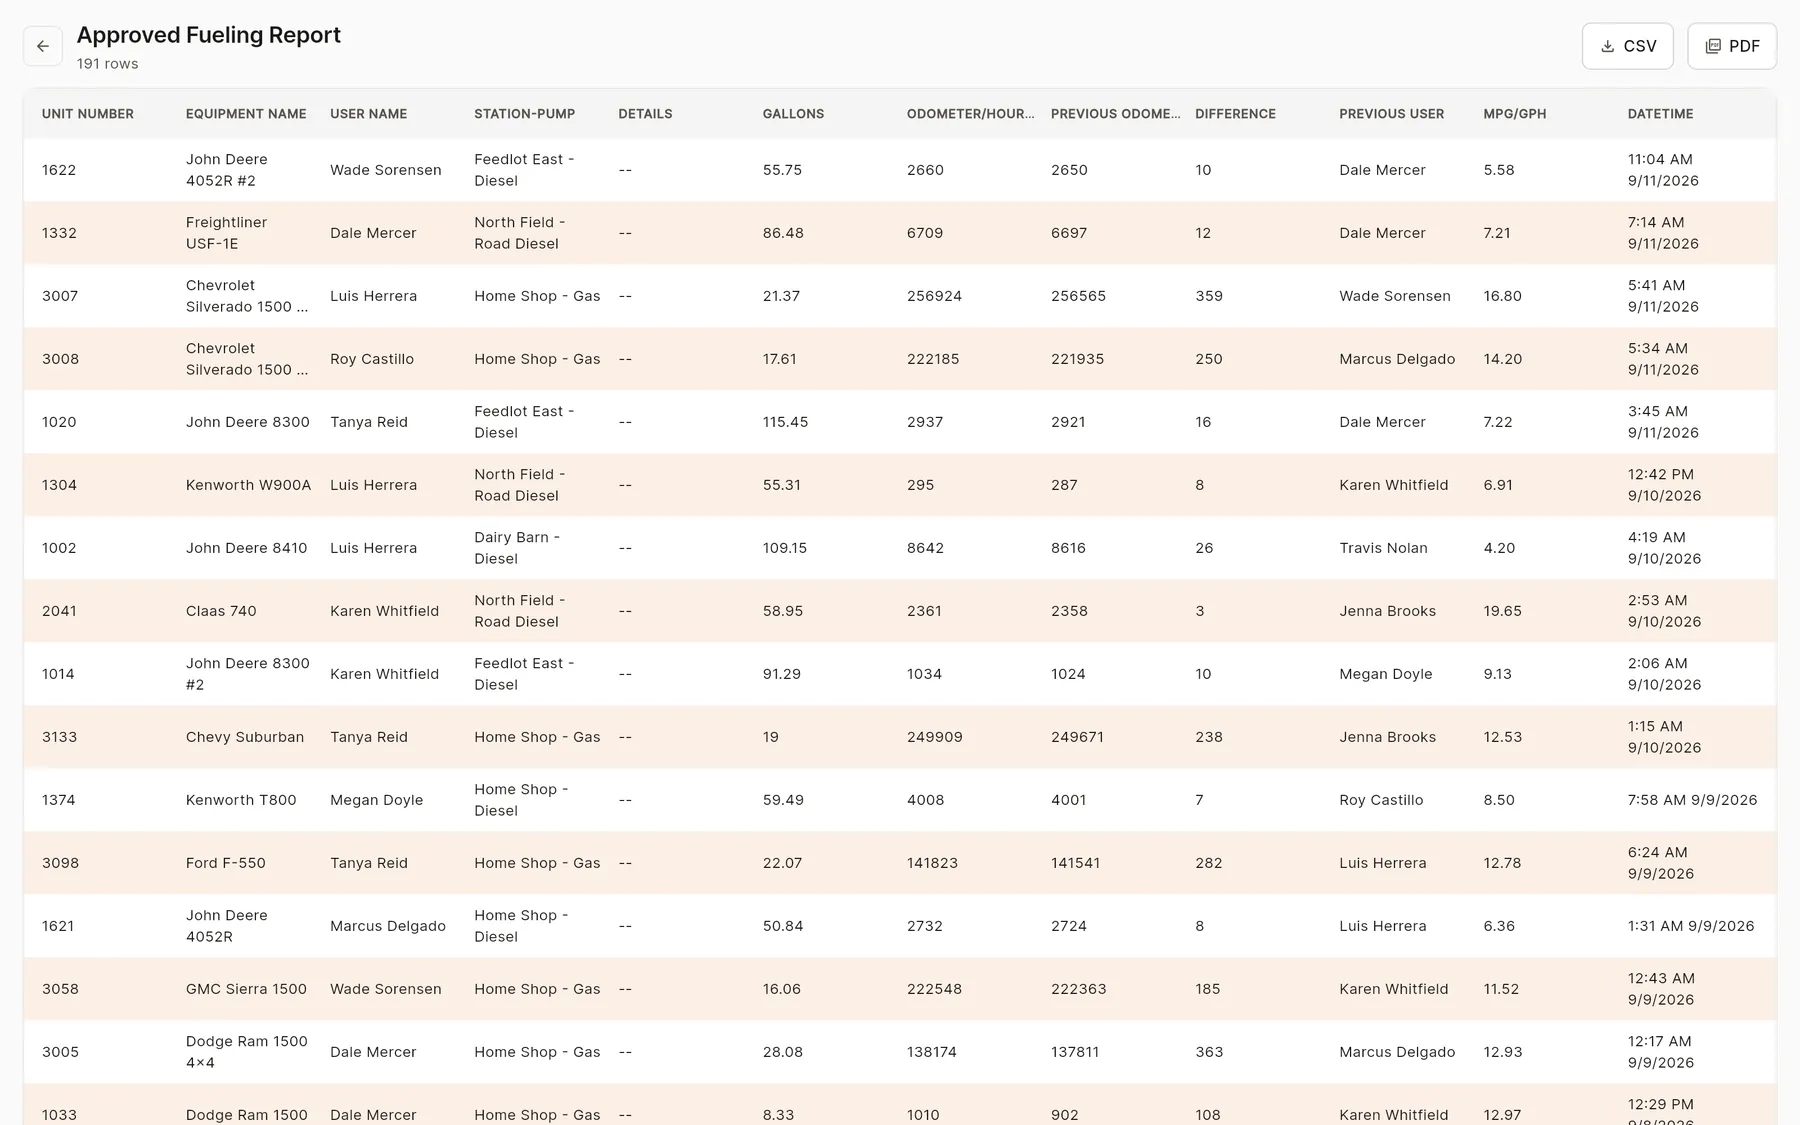Click Ford F-550 equipment name

[226, 863]
